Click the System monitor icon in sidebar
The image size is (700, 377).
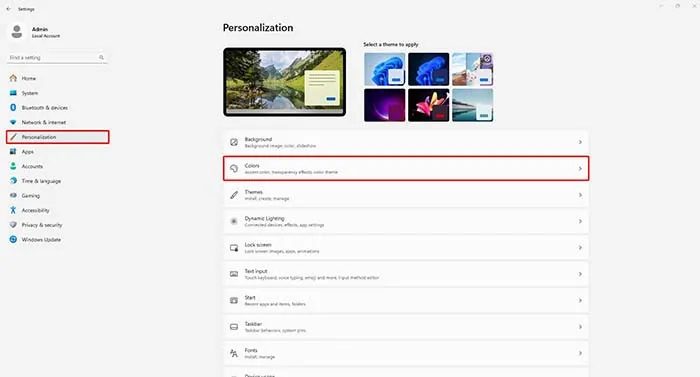click(x=13, y=93)
